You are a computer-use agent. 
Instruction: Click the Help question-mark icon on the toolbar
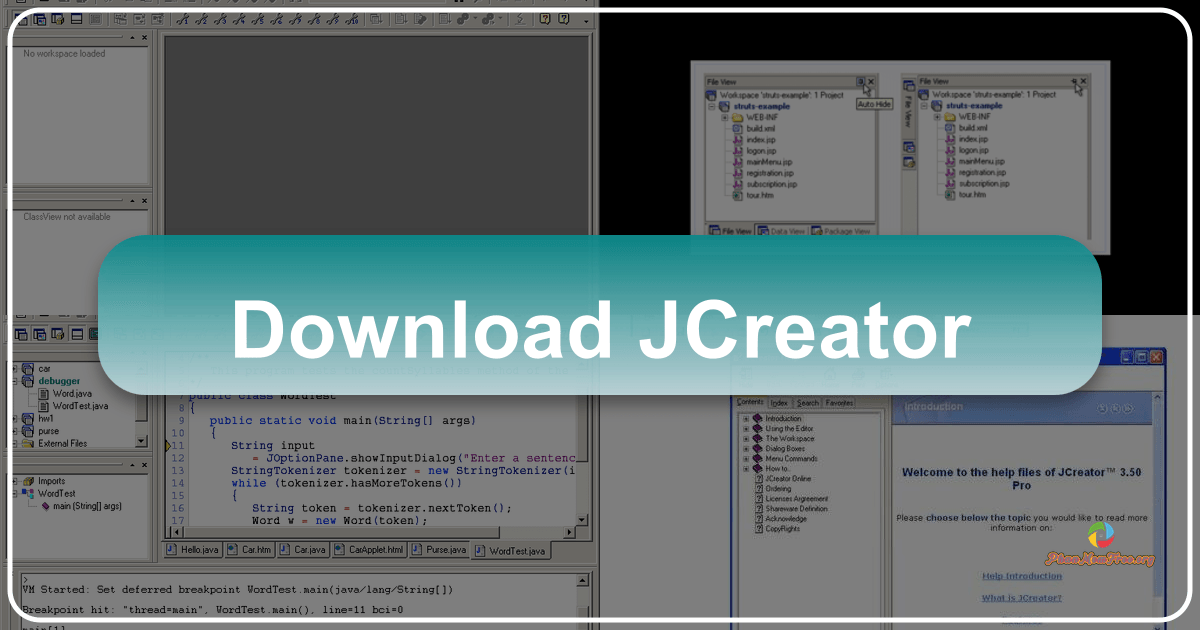coord(563,18)
